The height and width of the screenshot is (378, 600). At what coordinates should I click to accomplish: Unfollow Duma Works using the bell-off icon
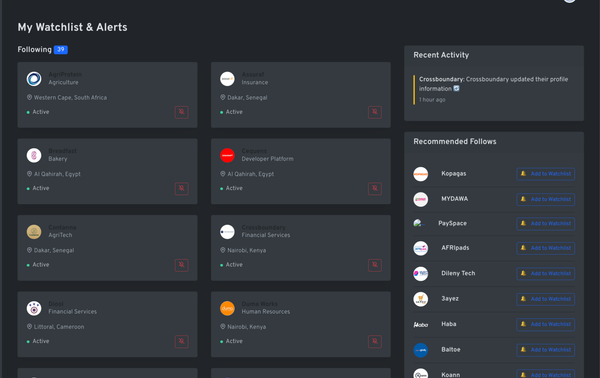point(375,342)
